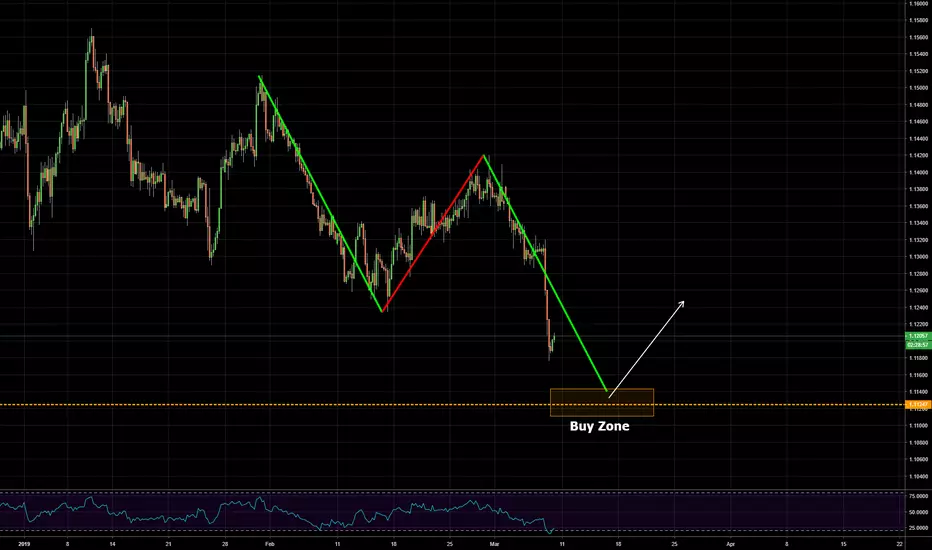Image resolution: width=932 pixels, height=550 pixels.
Task: Select the dashed orange horizontal price line
Action: click(x=452, y=405)
